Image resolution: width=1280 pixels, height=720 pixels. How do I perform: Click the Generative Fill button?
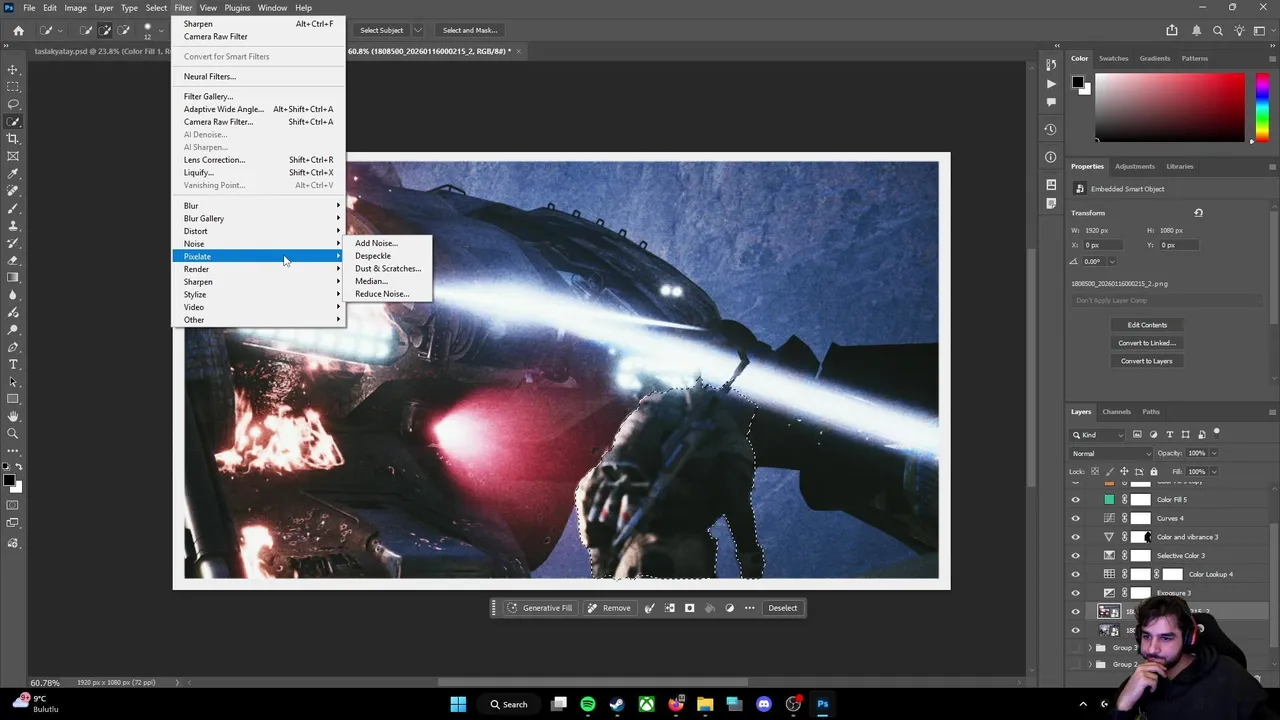click(540, 608)
